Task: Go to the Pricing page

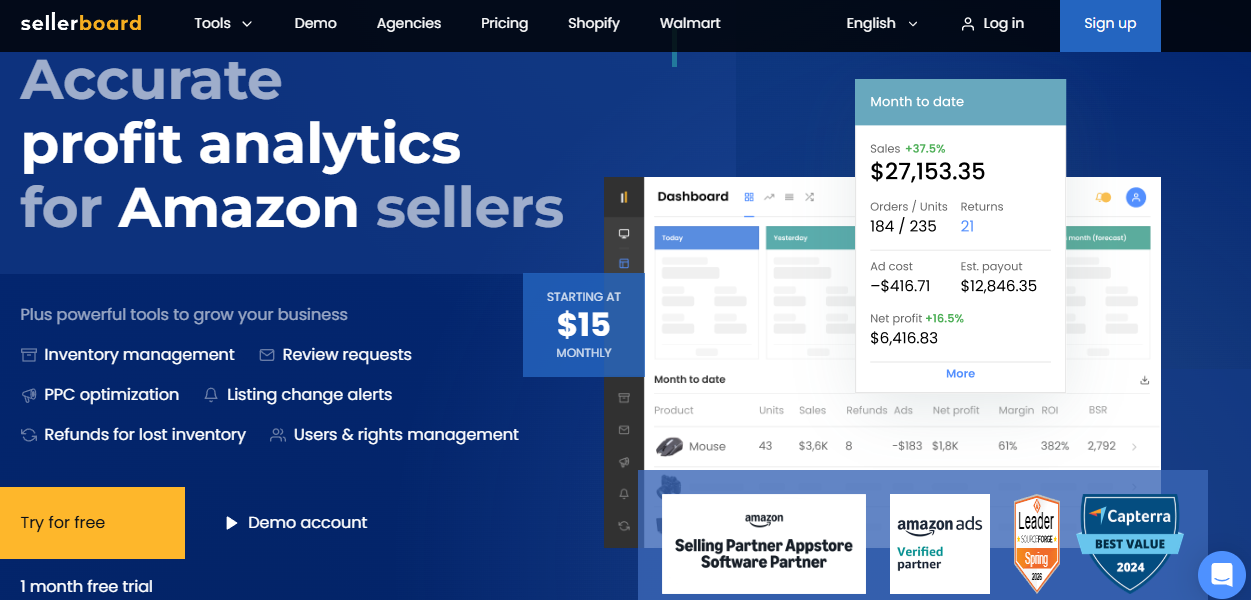Action: [504, 23]
